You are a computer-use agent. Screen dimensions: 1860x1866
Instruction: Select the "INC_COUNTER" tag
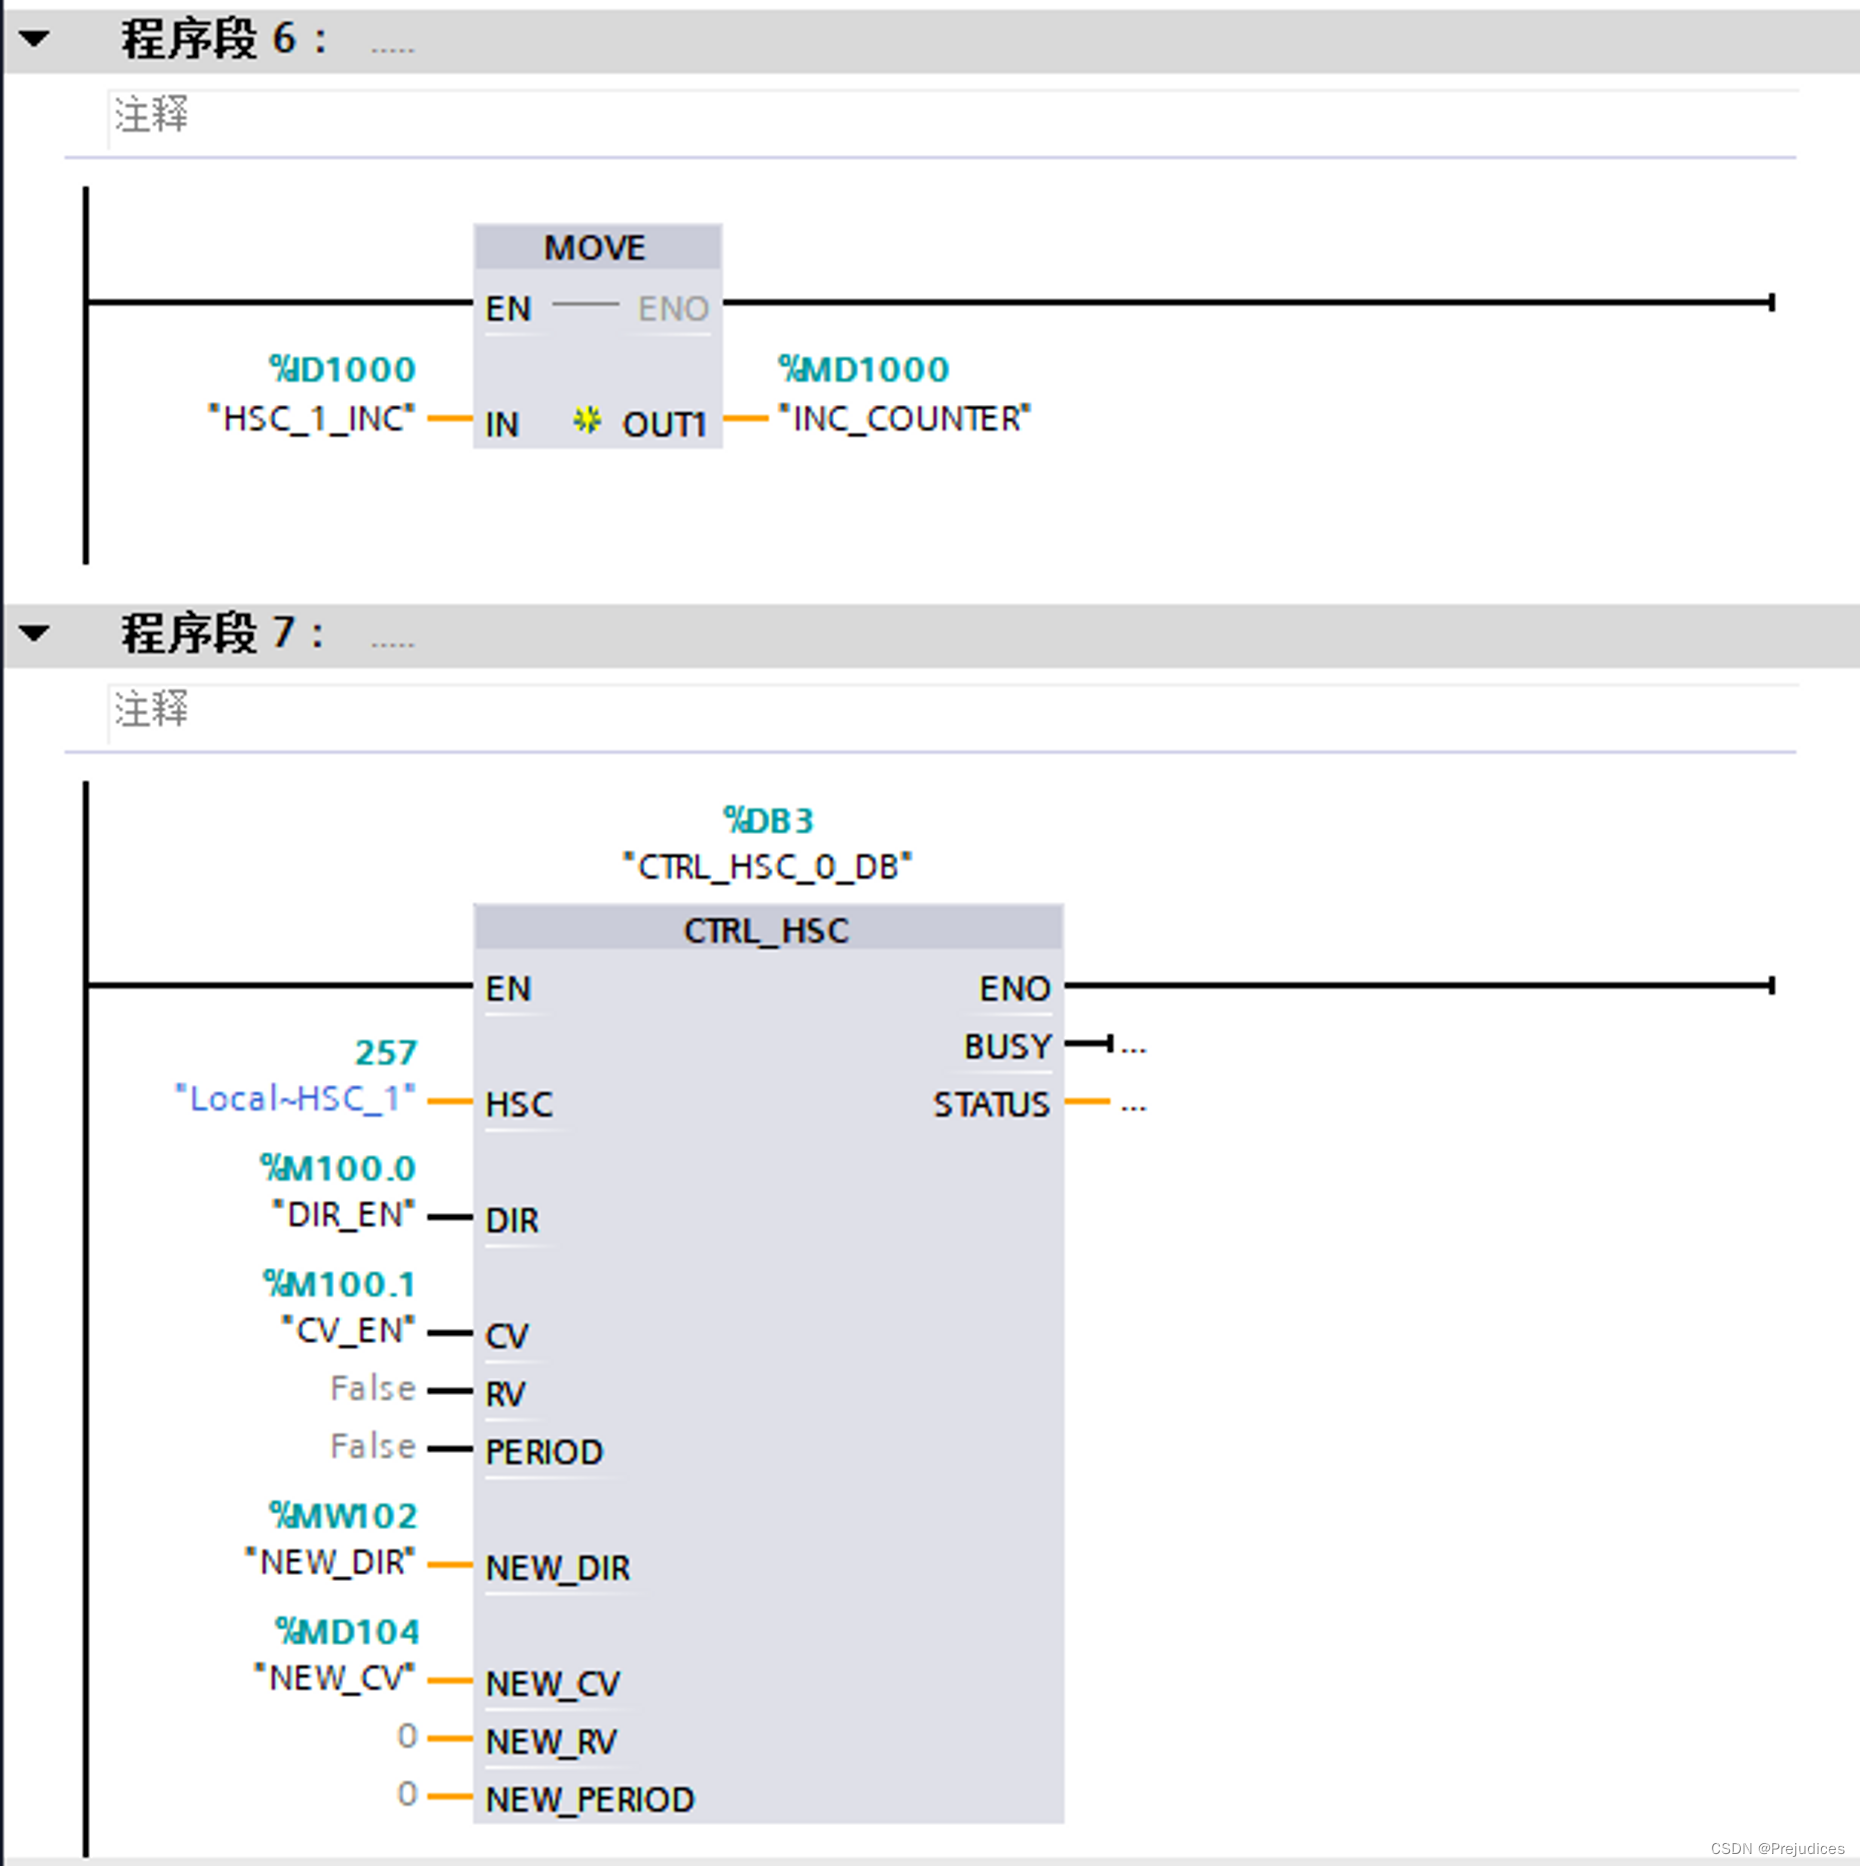coord(904,418)
